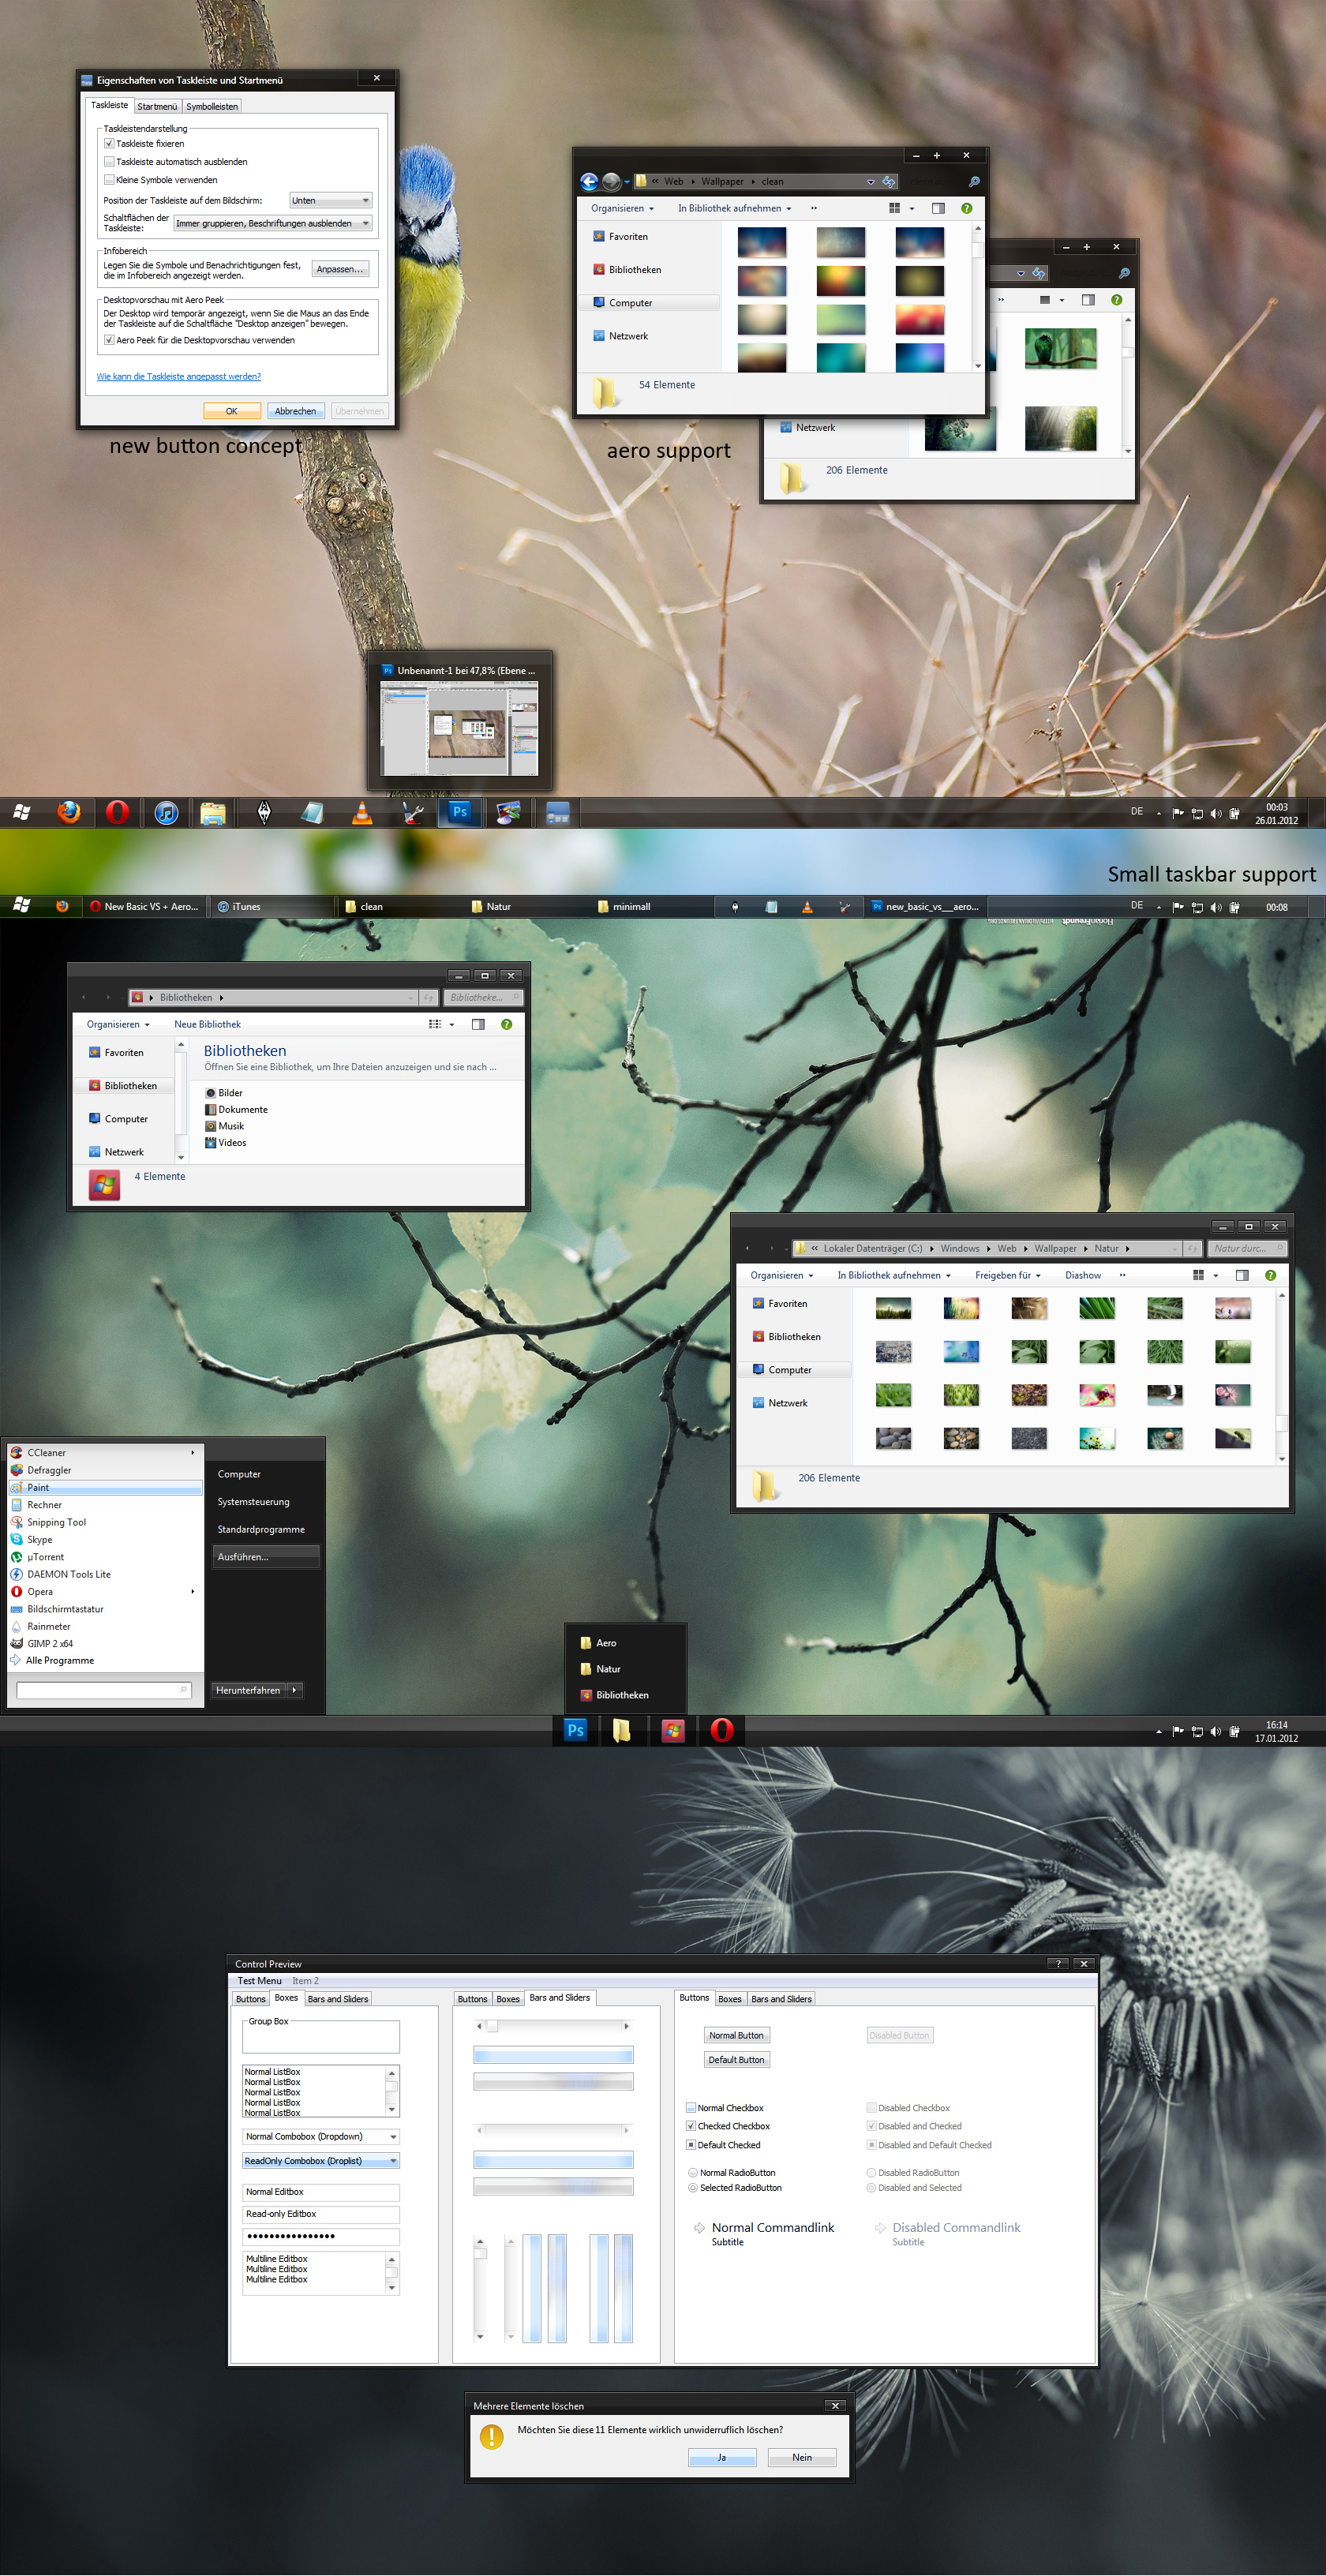Image resolution: width=1326 pixels, height=2576 pixels.
Task: Toggle the preview pane icon in the Natur window
Action: pyautogui.click(x=1242, y=1275)
